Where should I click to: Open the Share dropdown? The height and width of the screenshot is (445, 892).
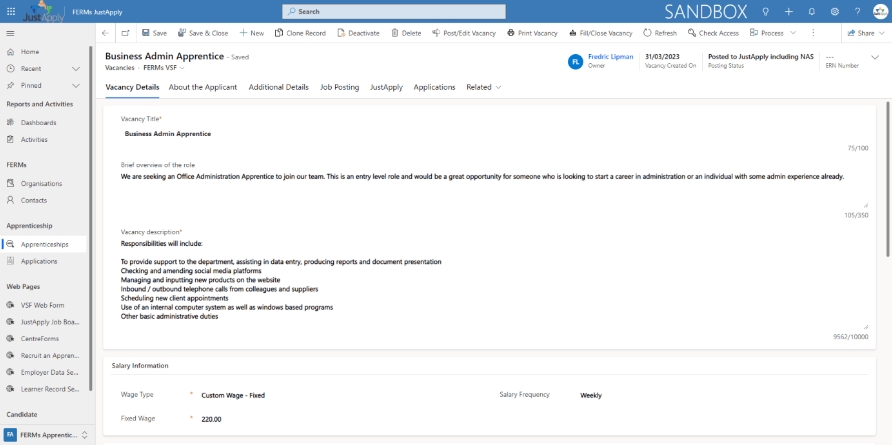point(865,33)
